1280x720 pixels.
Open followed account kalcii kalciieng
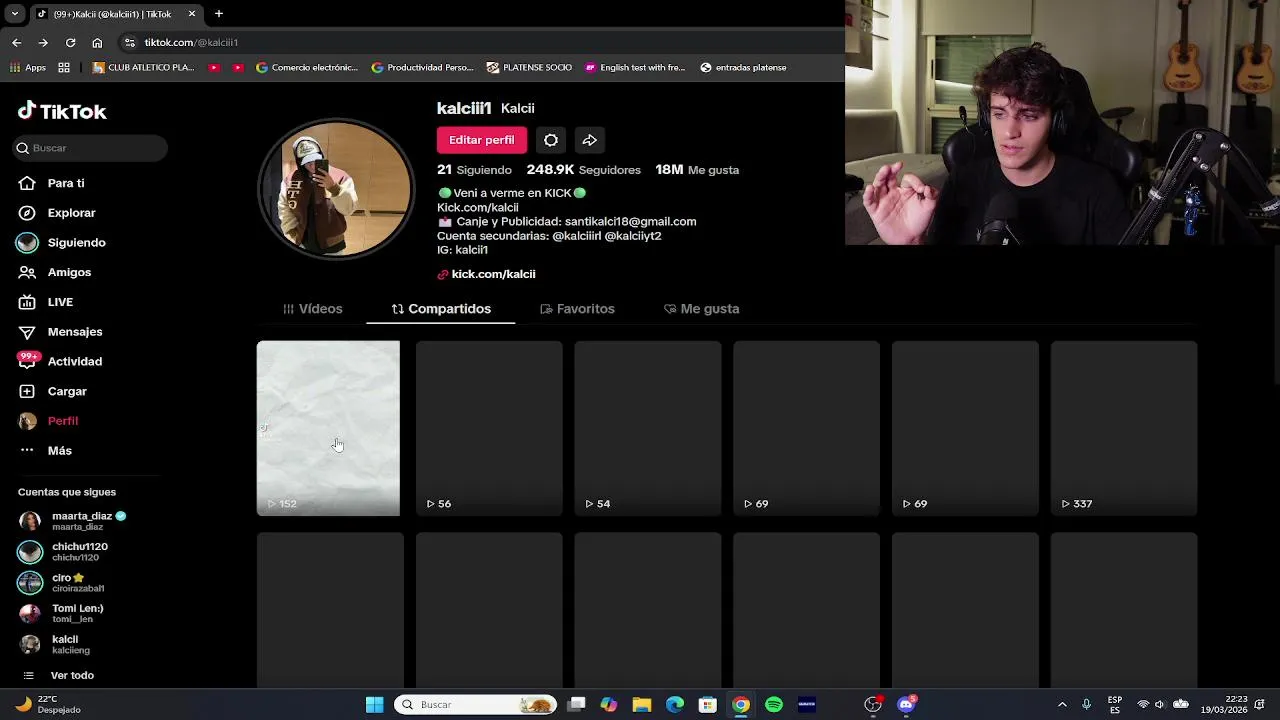pyautogui.click(x=54, y=645)
